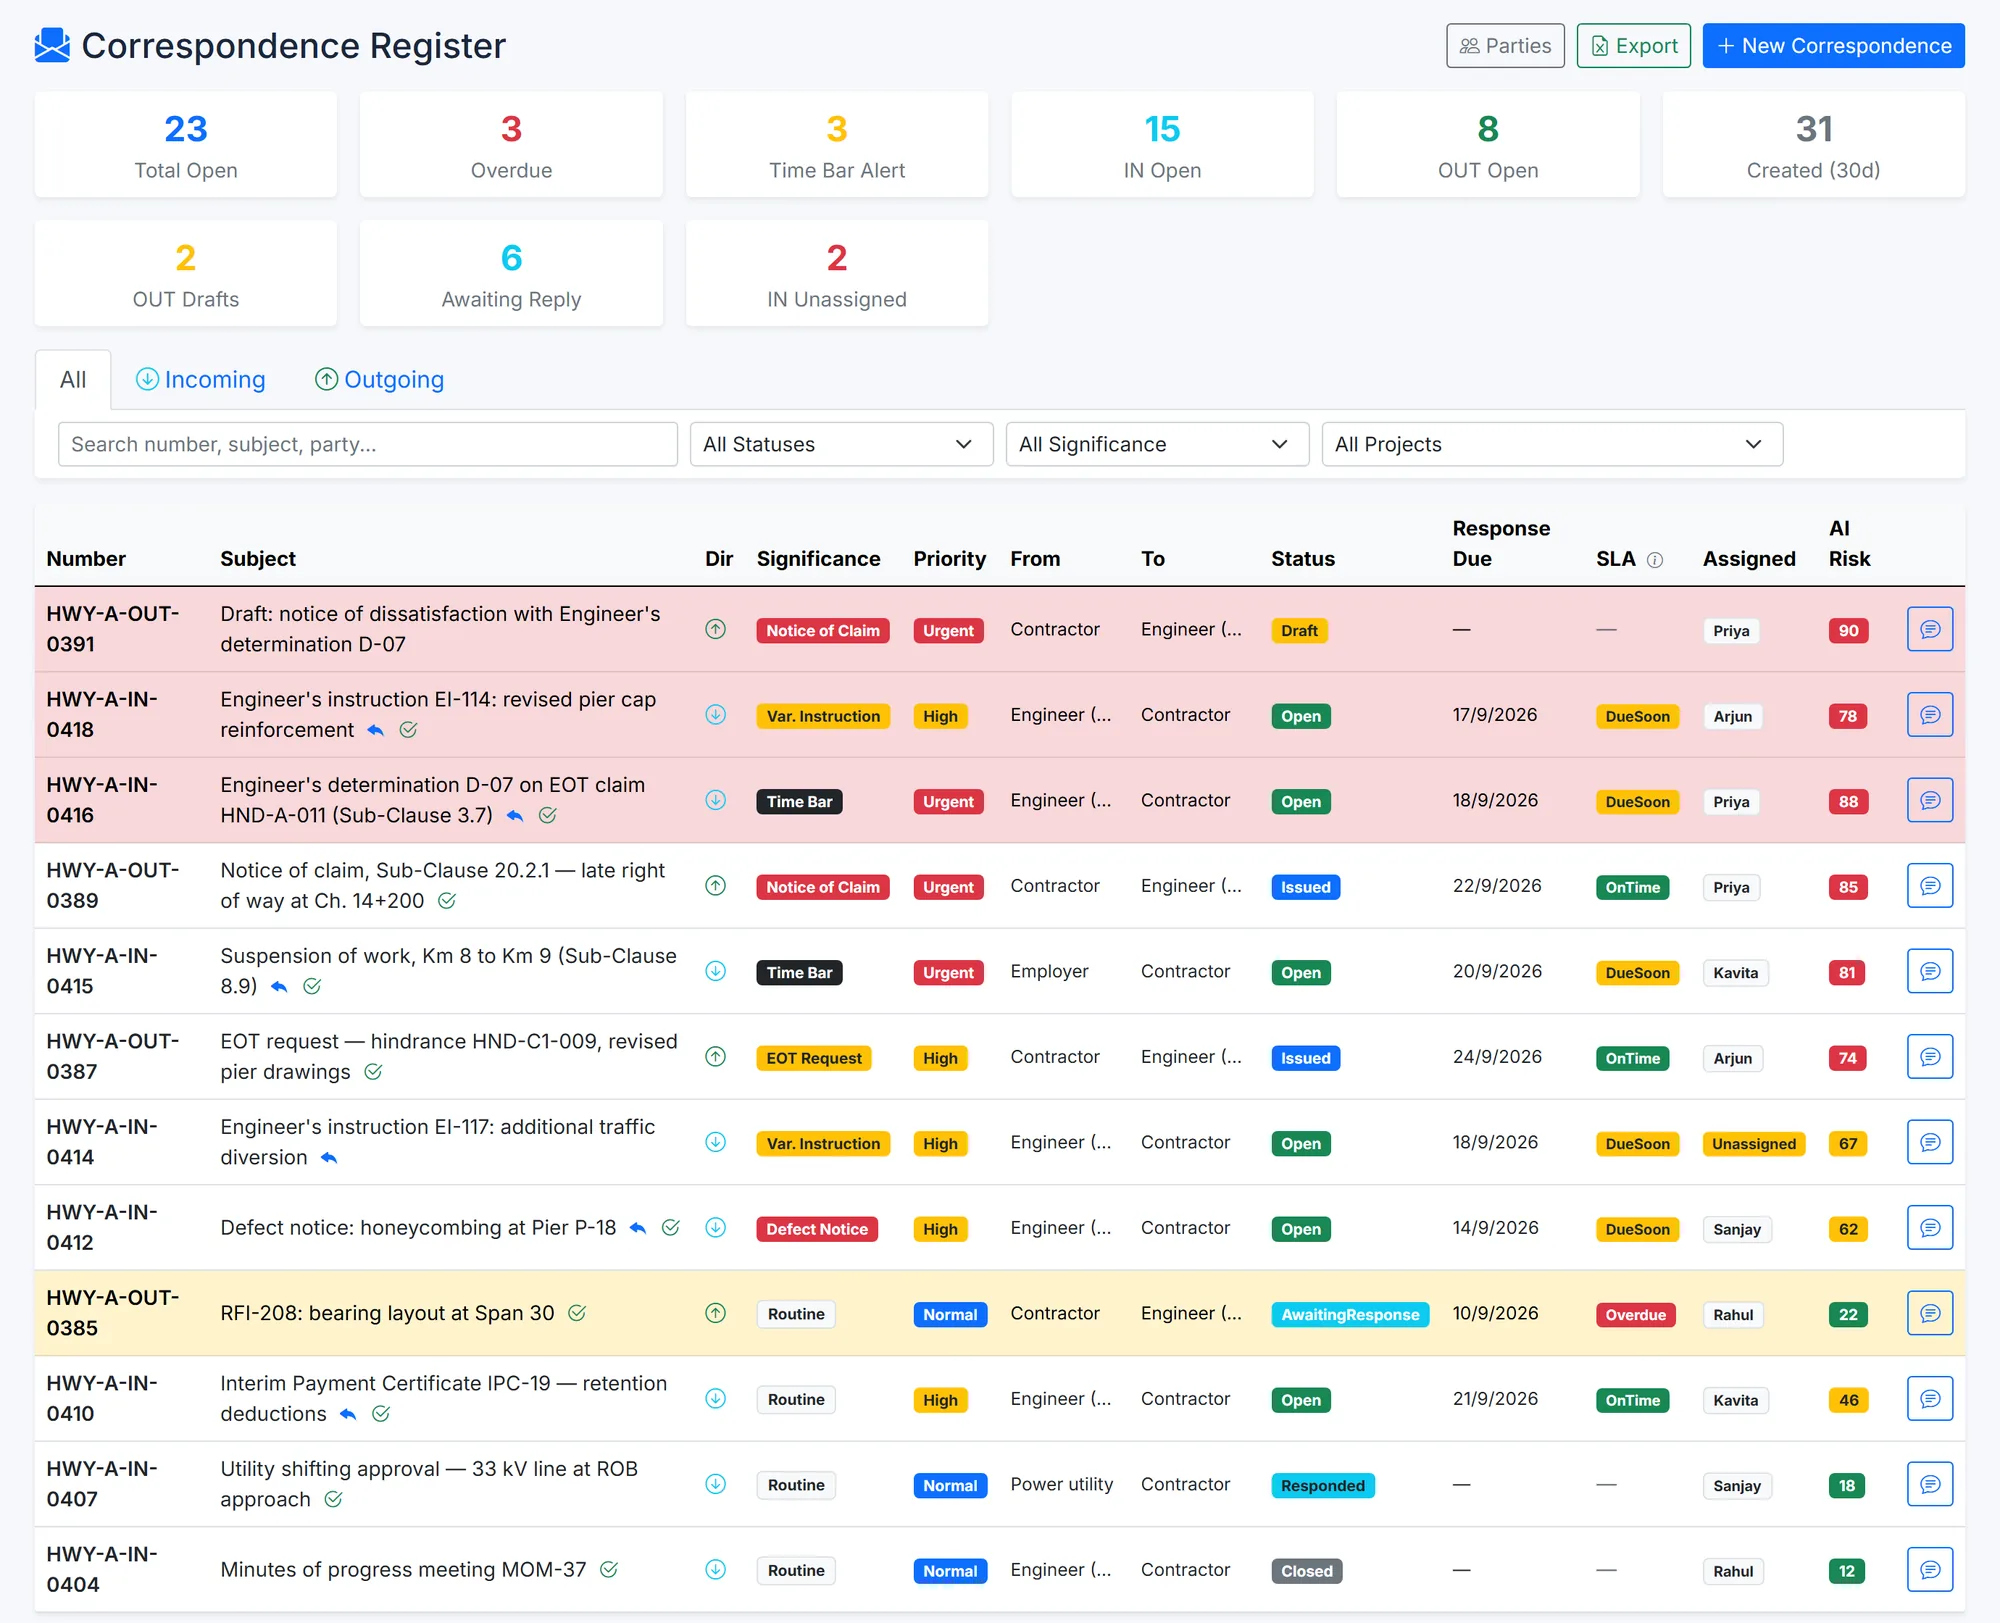Click IN Unassigned stat card
Image resolution: width=2000 pixels, height=1623 pixels.
click(x=837, y=274)
